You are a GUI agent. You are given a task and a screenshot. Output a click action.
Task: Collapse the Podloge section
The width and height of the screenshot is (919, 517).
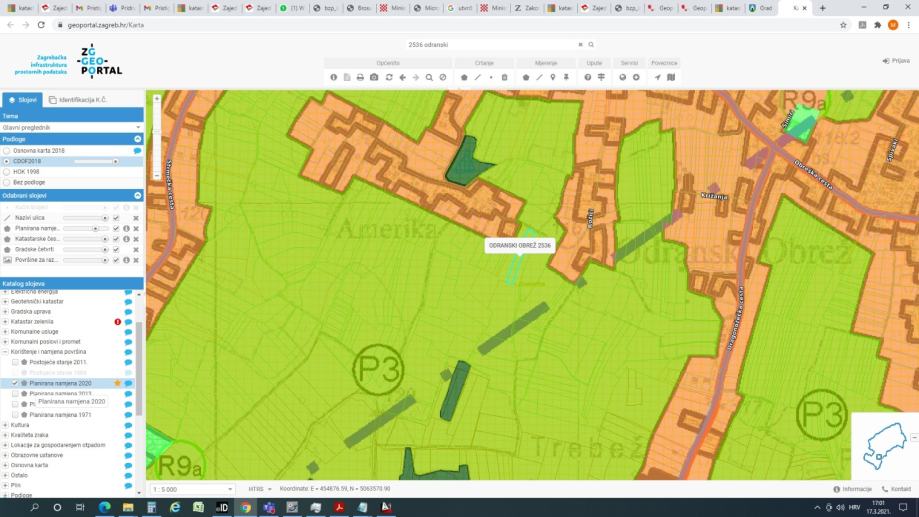tap(138, 139)
